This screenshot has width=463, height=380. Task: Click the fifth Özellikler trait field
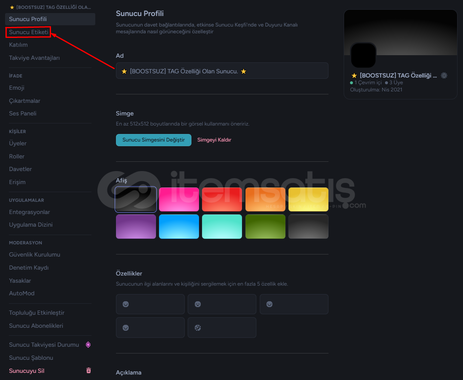pos(222,328)
